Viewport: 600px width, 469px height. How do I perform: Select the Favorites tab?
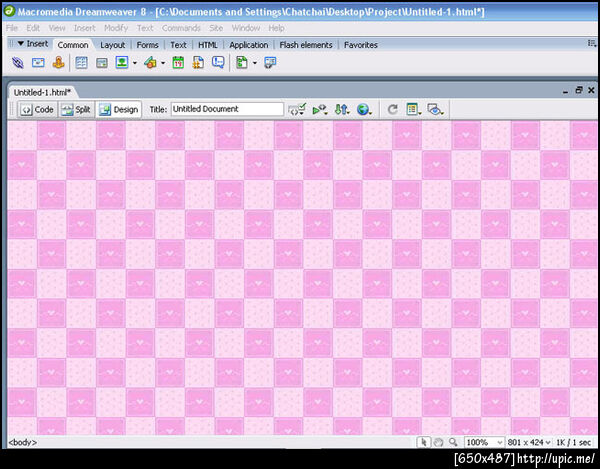tap(360, 45)
